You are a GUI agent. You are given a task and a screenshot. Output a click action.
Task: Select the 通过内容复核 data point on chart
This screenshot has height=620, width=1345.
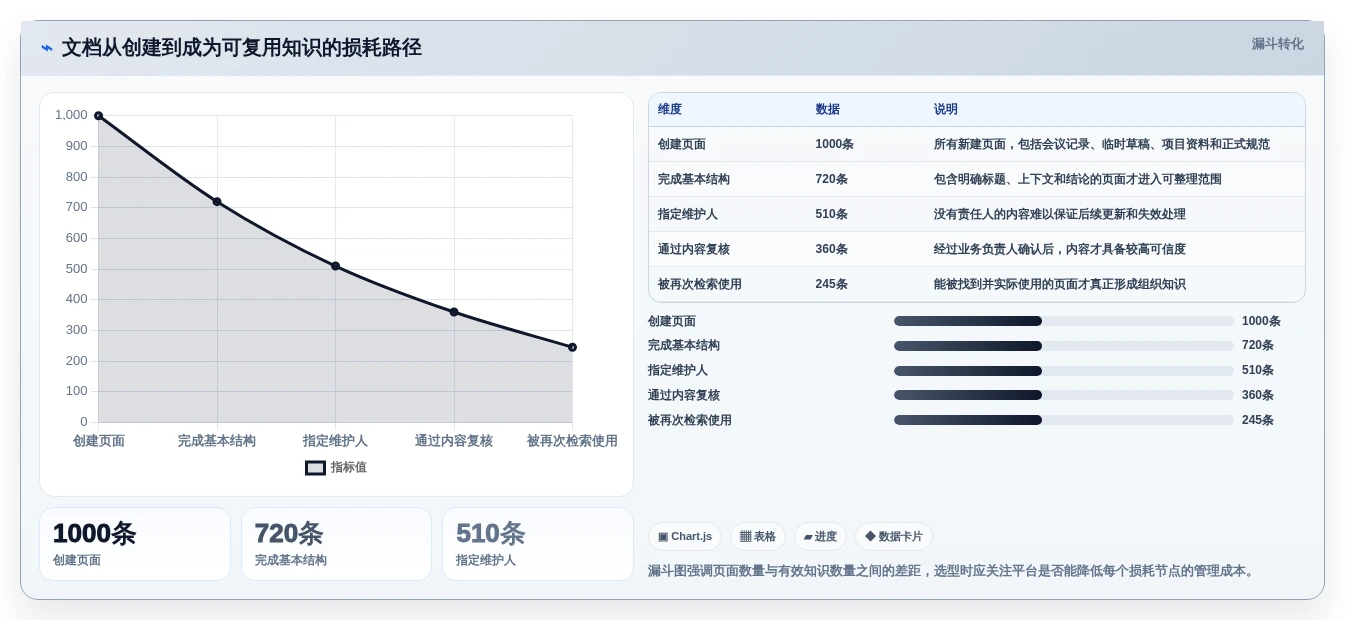point(454,312)
